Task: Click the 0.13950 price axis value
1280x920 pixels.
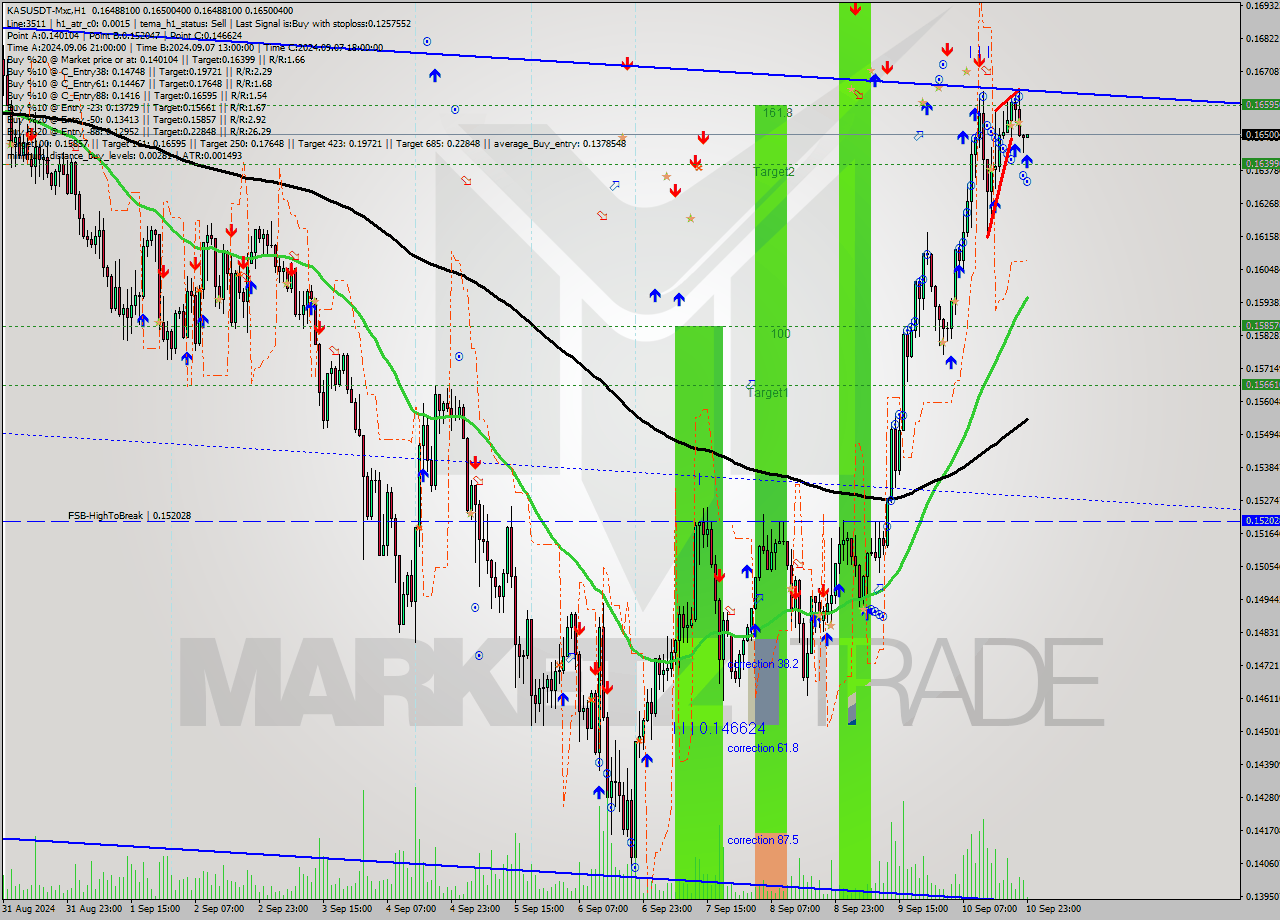Action: click(1264, 896)
